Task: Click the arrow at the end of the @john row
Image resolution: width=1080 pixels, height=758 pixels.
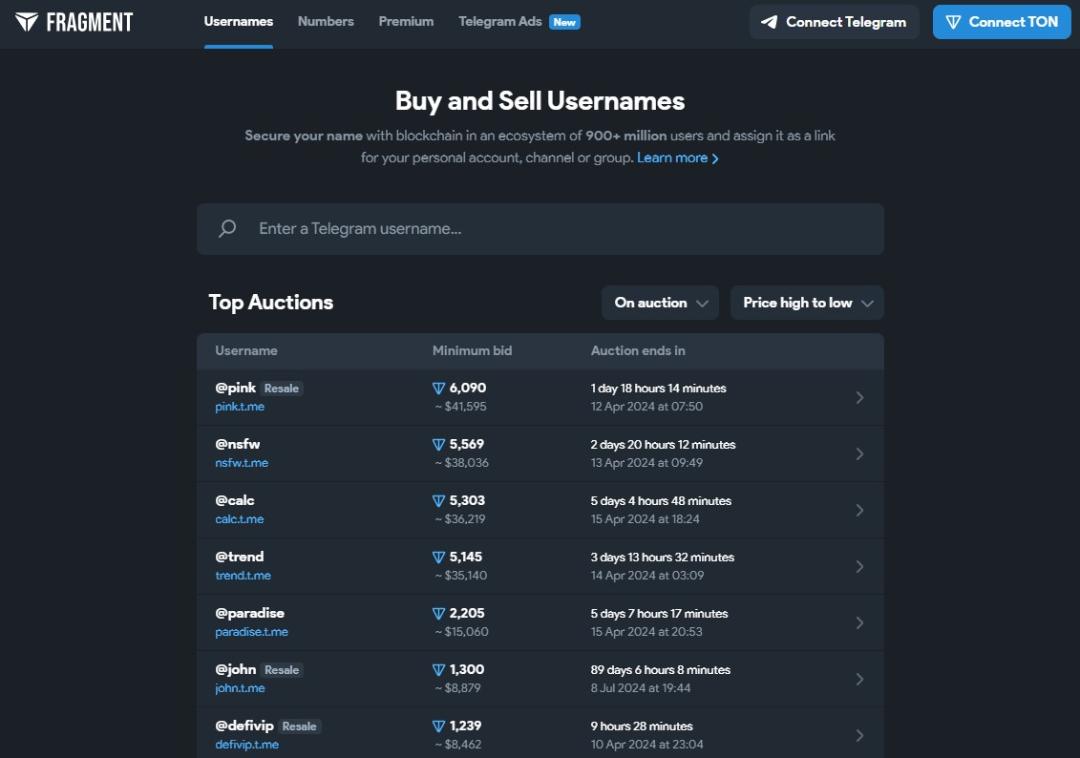Action: point(860,680)
